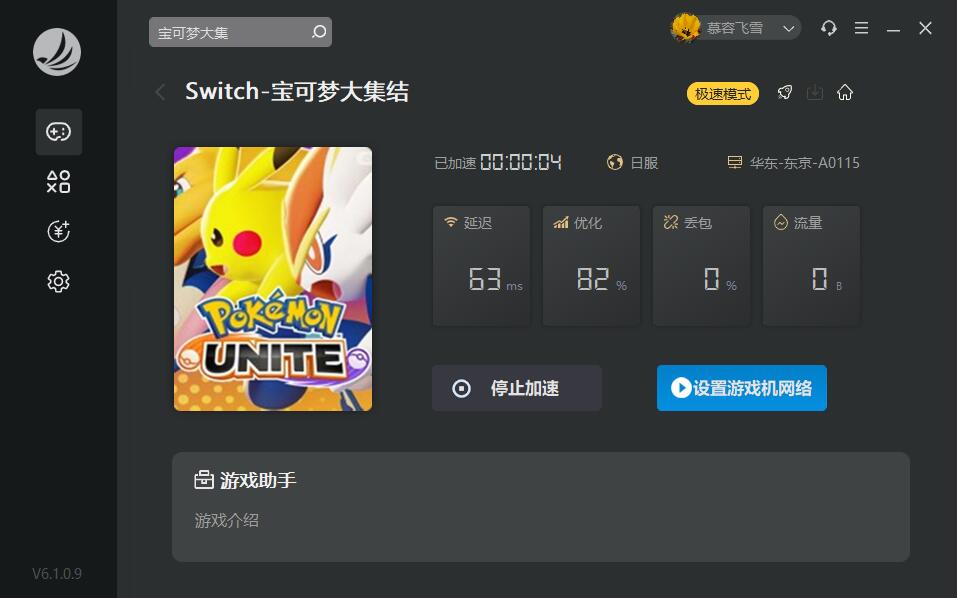
Task: Open the apps shapes sidebar icon
Action: tap(59, 182)
